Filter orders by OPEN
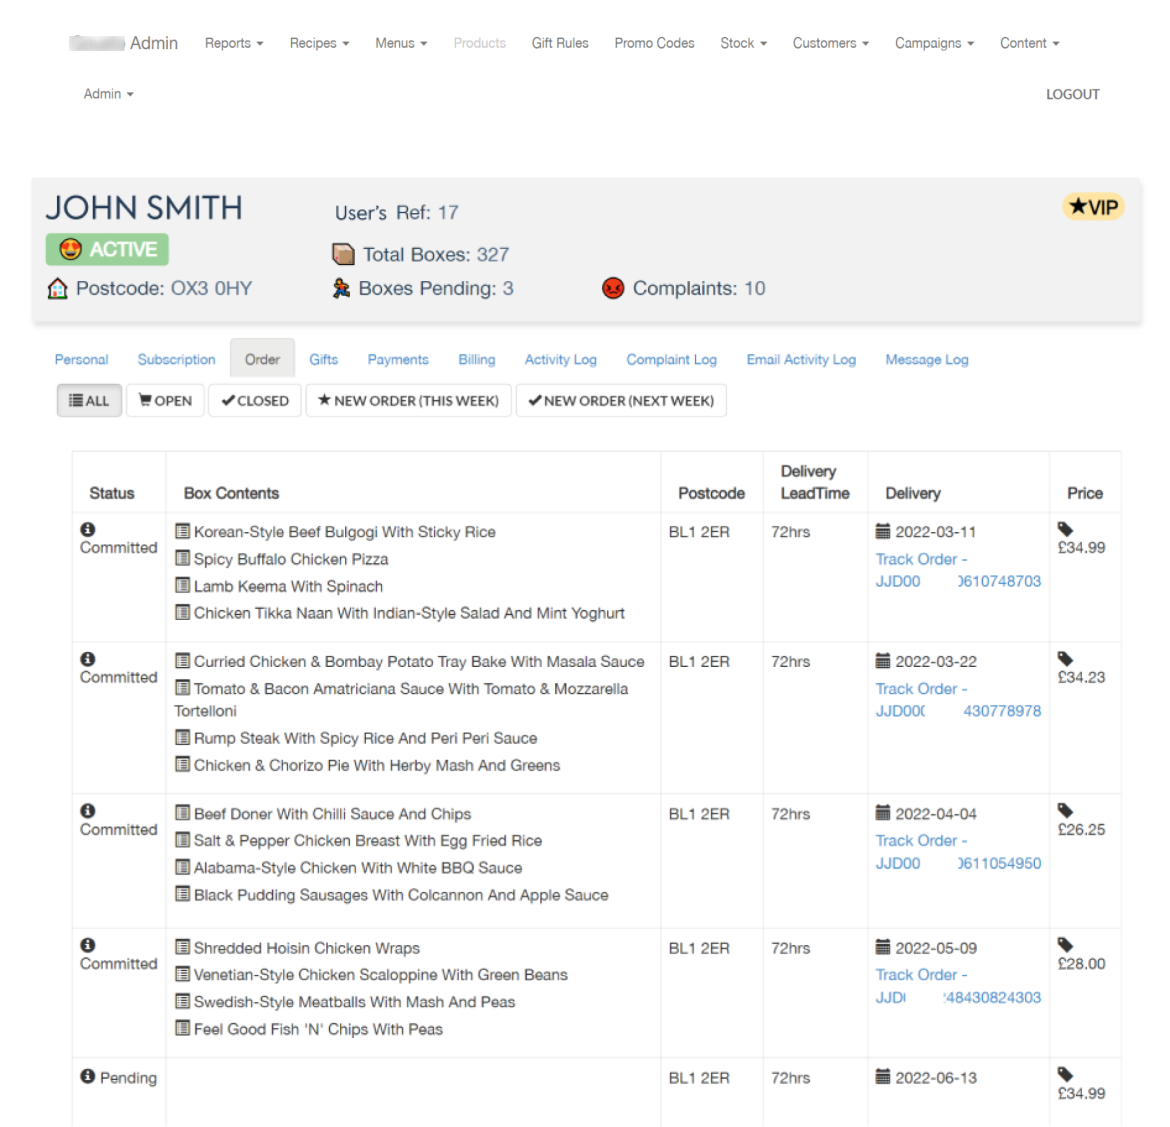 point(165,401)
